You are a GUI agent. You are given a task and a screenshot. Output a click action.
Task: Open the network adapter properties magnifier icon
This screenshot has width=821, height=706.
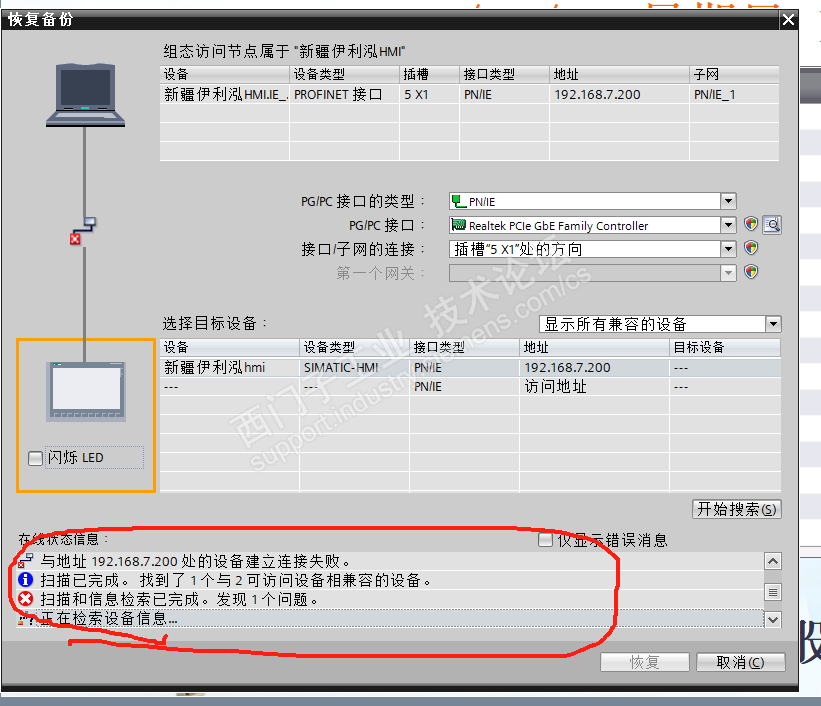coord(772,225)
